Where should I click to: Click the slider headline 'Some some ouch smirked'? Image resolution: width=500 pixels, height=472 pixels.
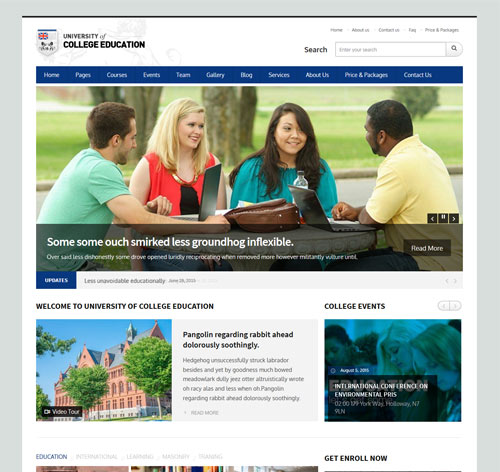170,242
